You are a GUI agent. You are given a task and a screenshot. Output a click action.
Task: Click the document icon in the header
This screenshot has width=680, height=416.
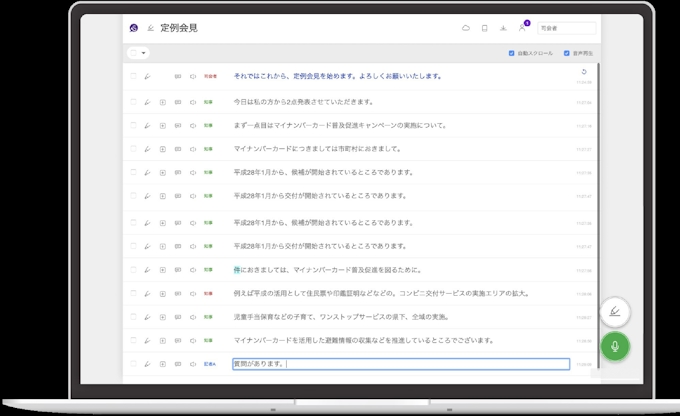pyautogui.click(x=484, y=28)
